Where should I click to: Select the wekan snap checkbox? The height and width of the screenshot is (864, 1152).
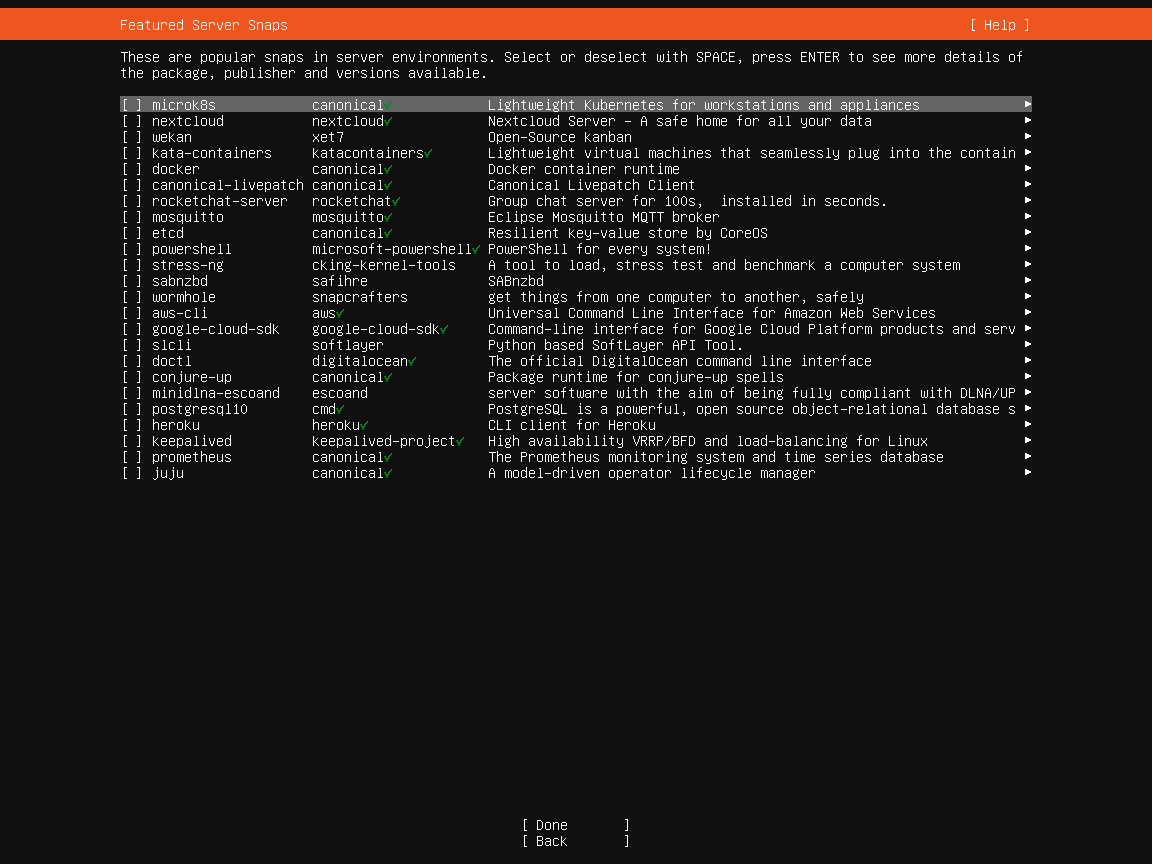click(x=132, y=137)
